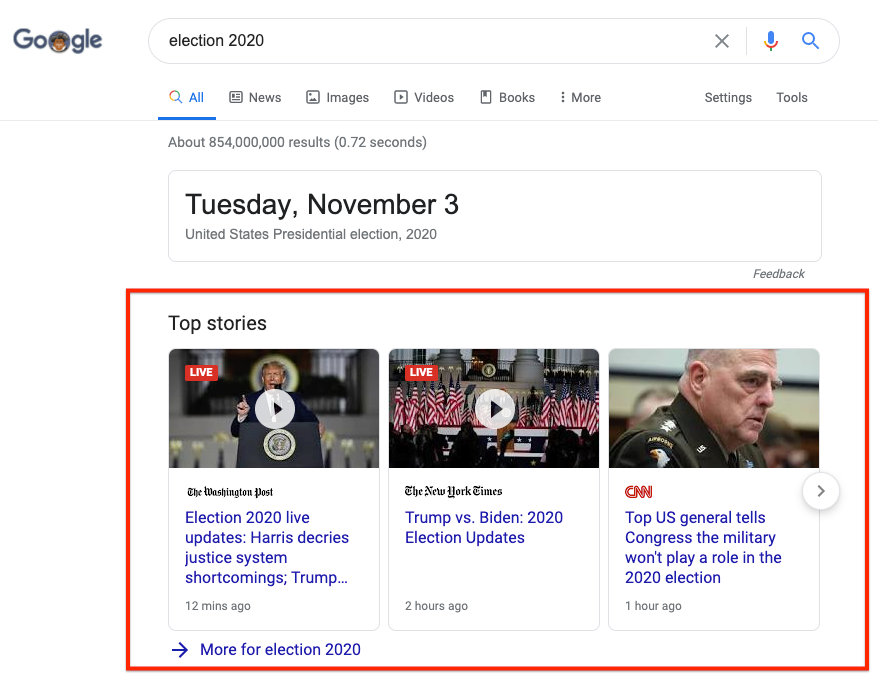Viewport: 878px width, 679px height.
Task: Switch to the News tab
Action: pyautogui.click(x=255, y=97)
